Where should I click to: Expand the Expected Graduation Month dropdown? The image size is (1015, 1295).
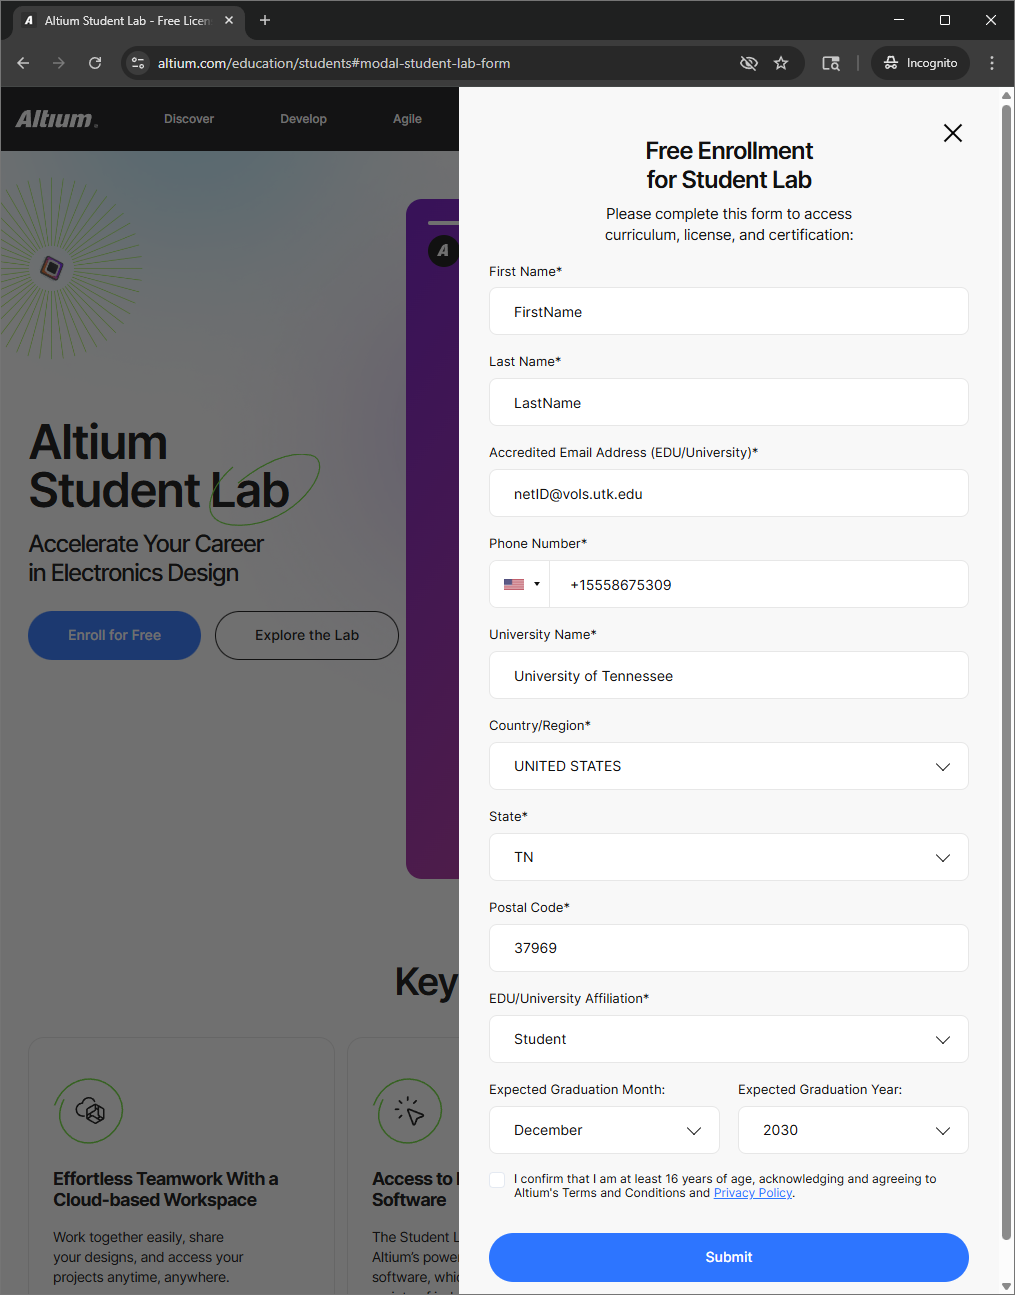(x=604, y=1130)
